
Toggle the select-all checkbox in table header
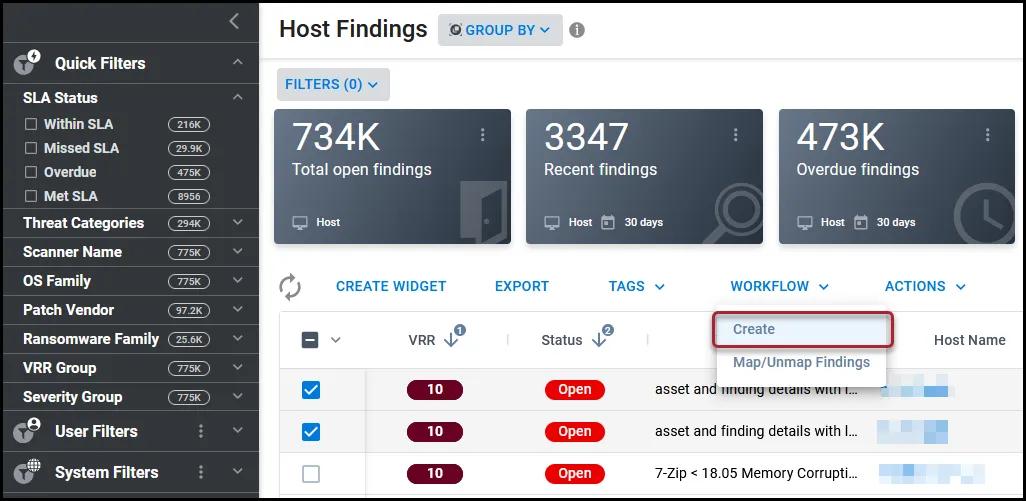click(310, 340)
